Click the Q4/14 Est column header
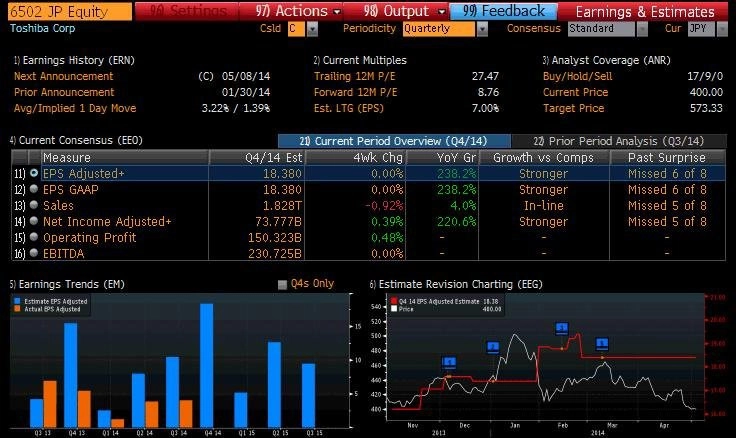 click(257, 158)
